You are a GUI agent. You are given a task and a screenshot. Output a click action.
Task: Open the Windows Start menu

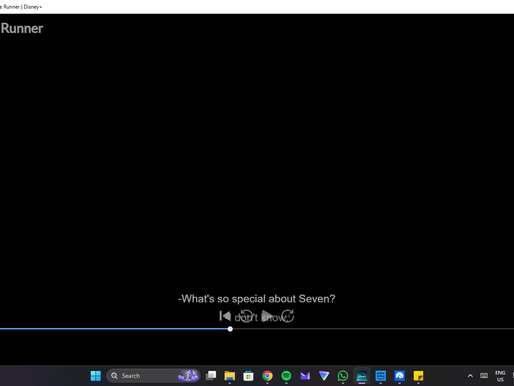(96, 376)
